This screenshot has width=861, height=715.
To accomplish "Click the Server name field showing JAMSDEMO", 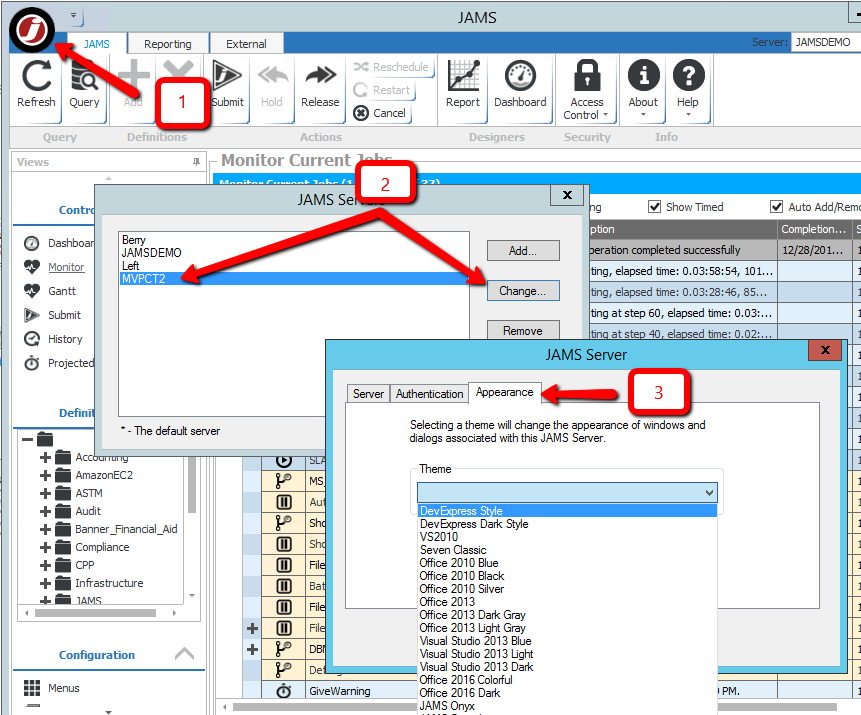I will pyautogui.click(x=825, y=42).
